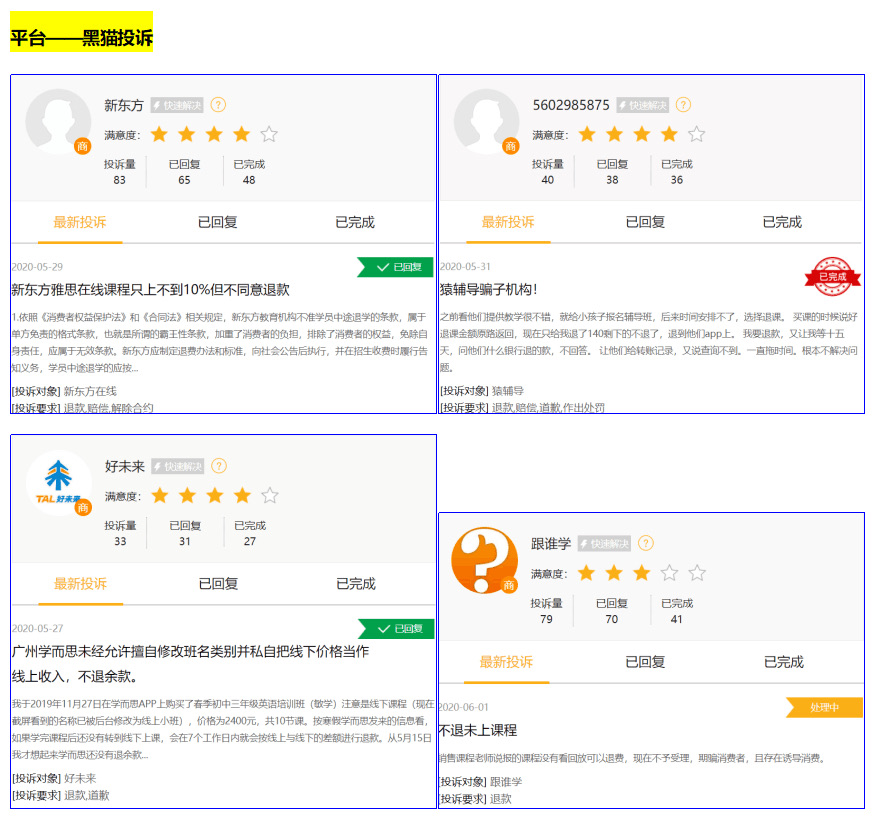Image resolution: width=880 pixels, height=817 pixels.
Task: Open the 广州学而思未经允许擅自修改班名 complaint
Action: click(x=191, y=664)
